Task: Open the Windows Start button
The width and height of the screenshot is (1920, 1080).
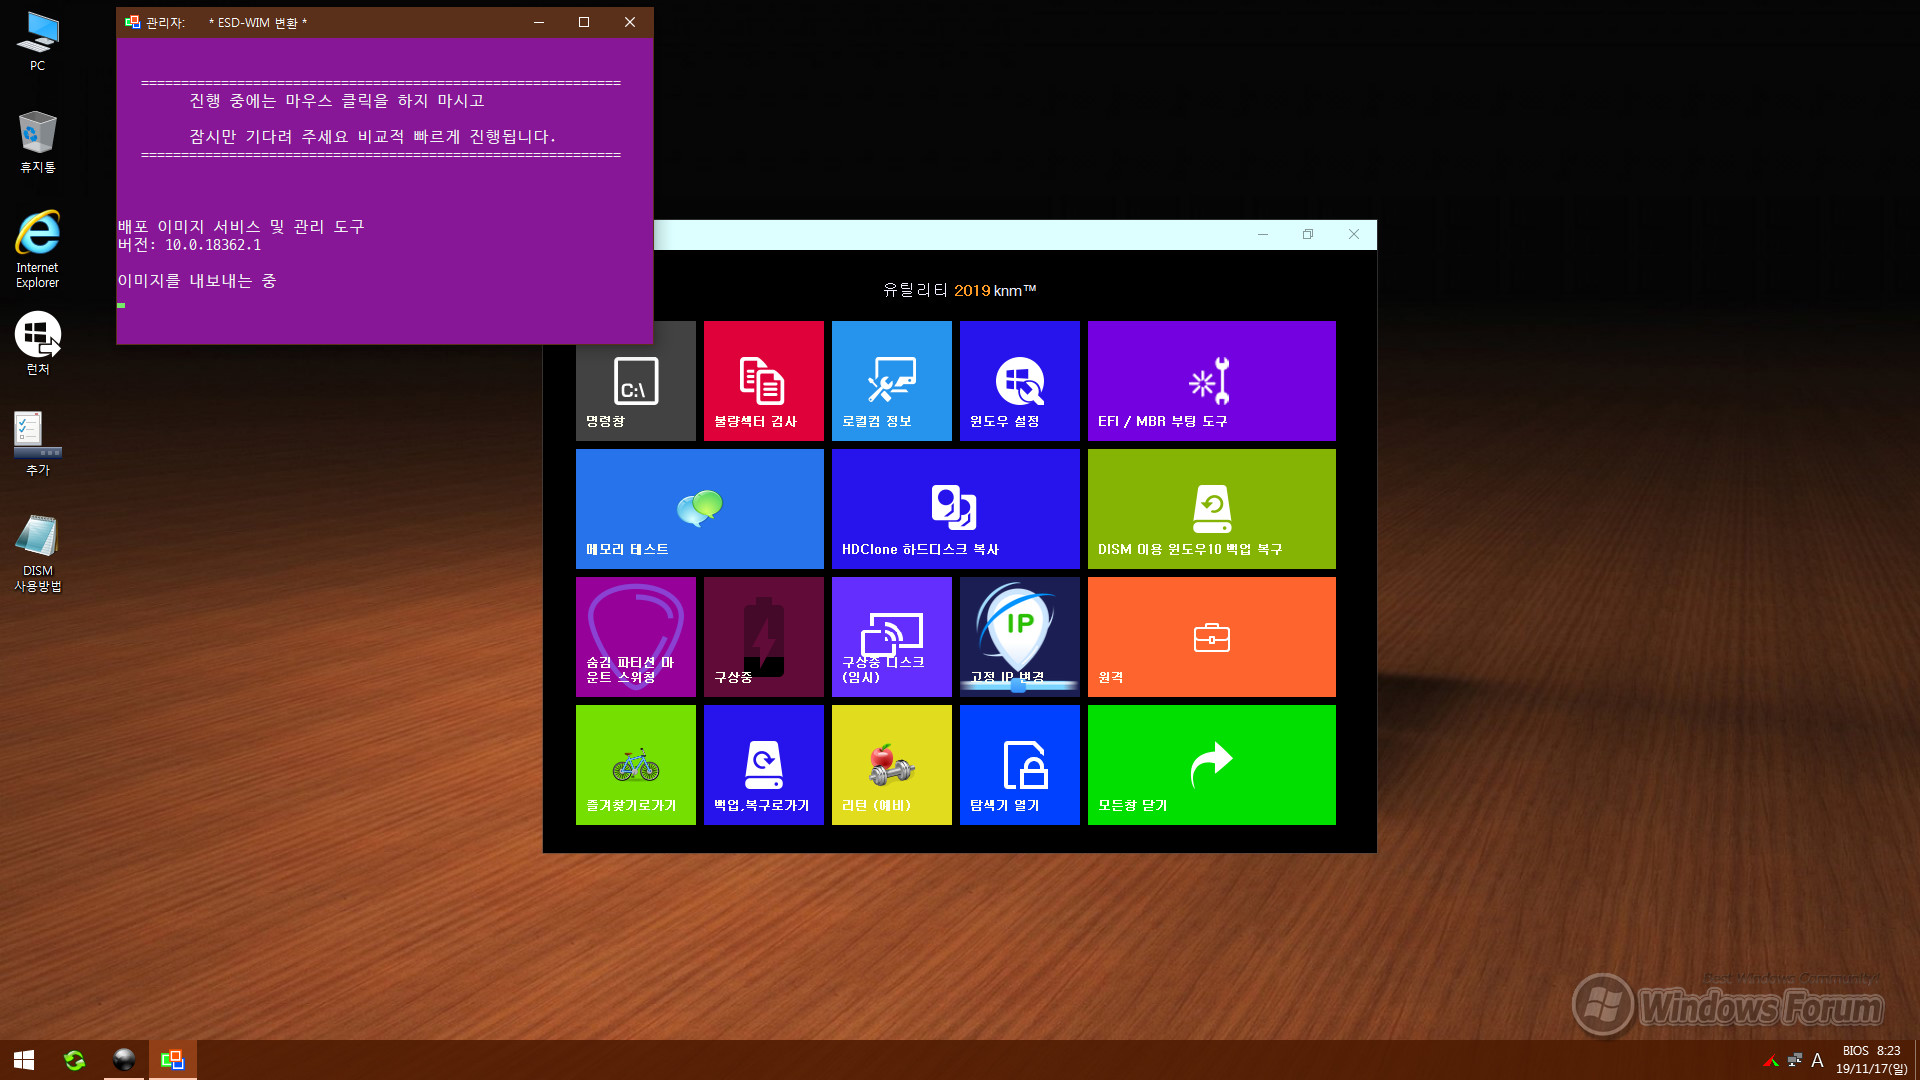Action: (x=24, y=1060)
